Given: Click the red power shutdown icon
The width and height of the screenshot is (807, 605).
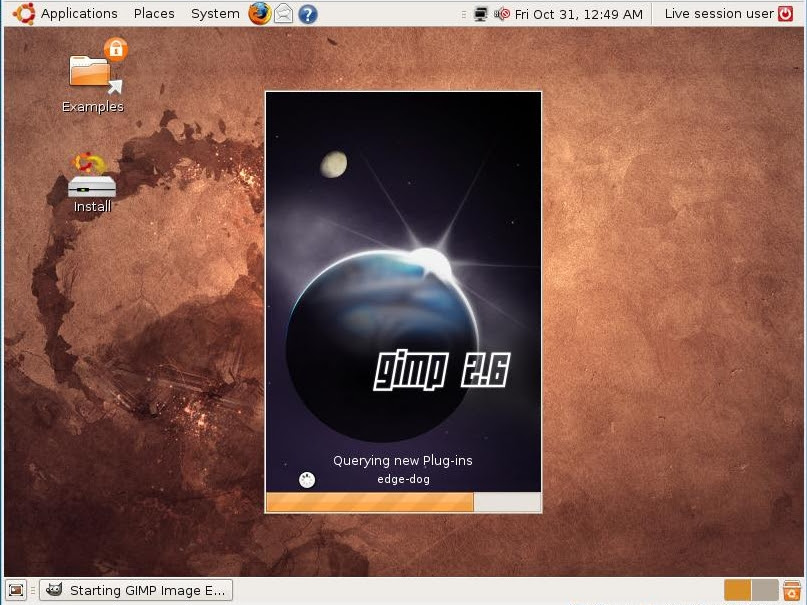Looking at the screenshot, I should click(x=785, y=14).
